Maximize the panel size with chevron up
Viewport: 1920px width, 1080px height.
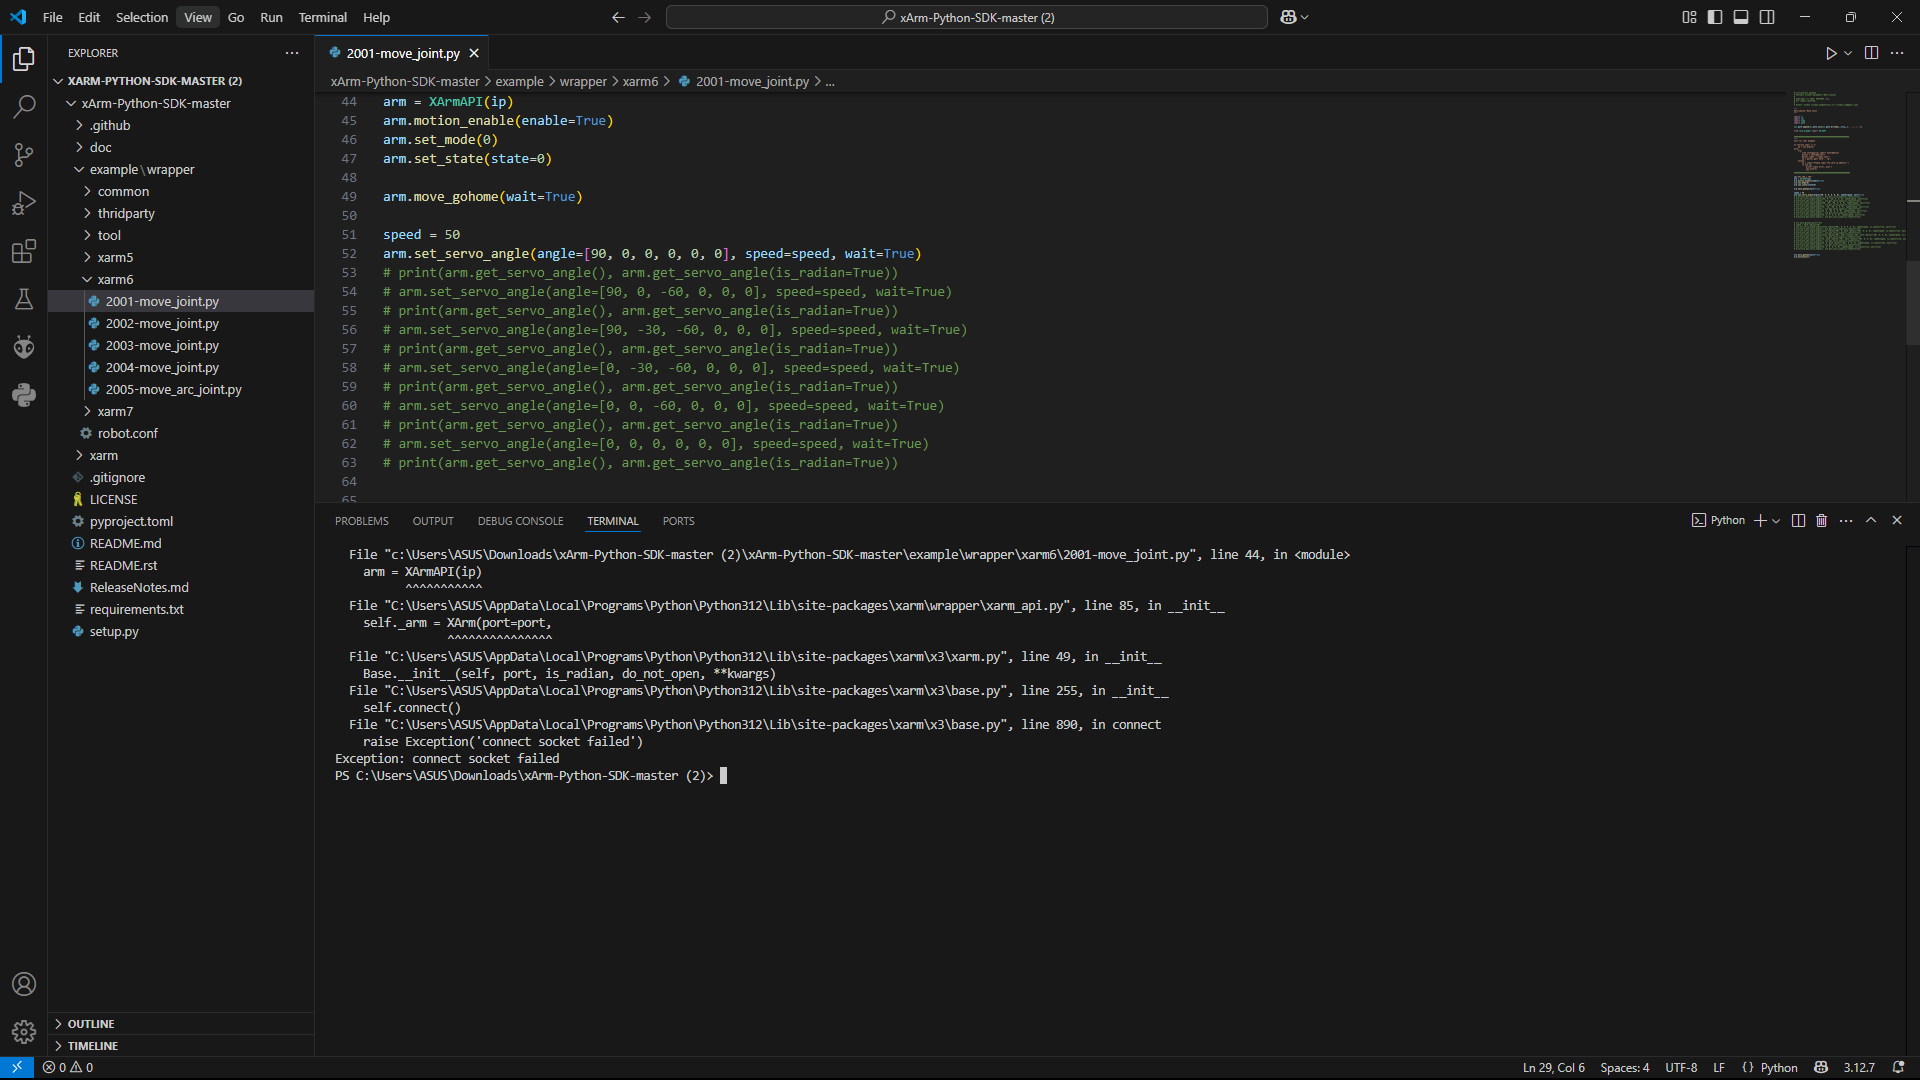click(x=1871, y=520)
